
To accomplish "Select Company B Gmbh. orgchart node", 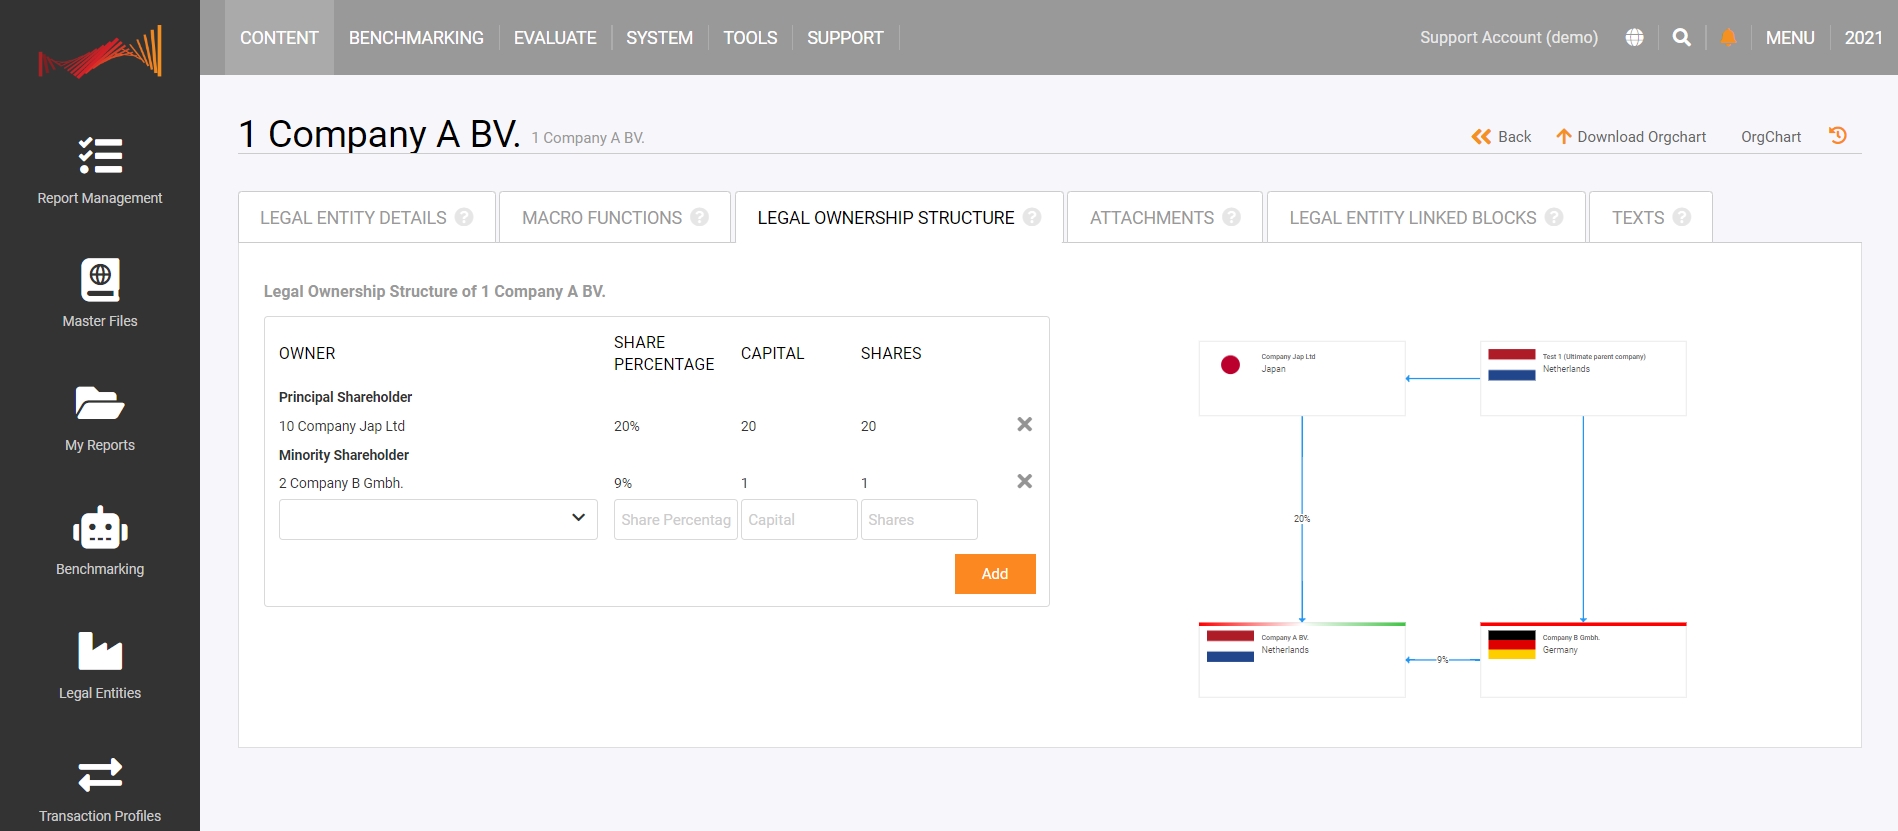I will (x=1583, y=659).
